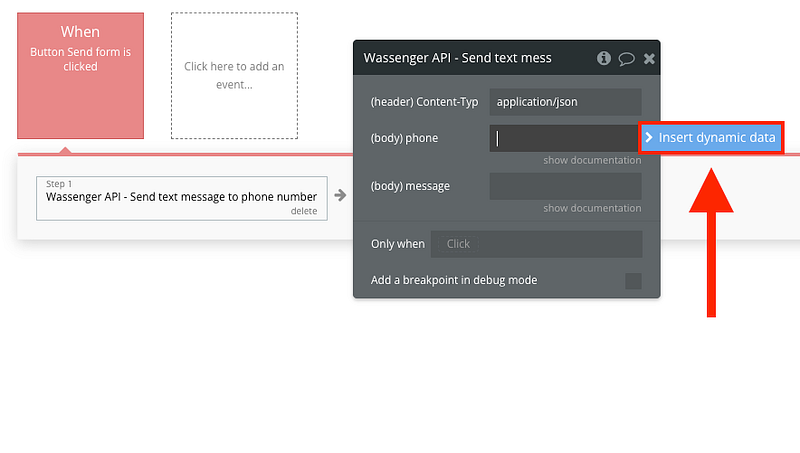Click the '(body) phone' label
This screenshot has width=800, height=453.
(404, 138)
